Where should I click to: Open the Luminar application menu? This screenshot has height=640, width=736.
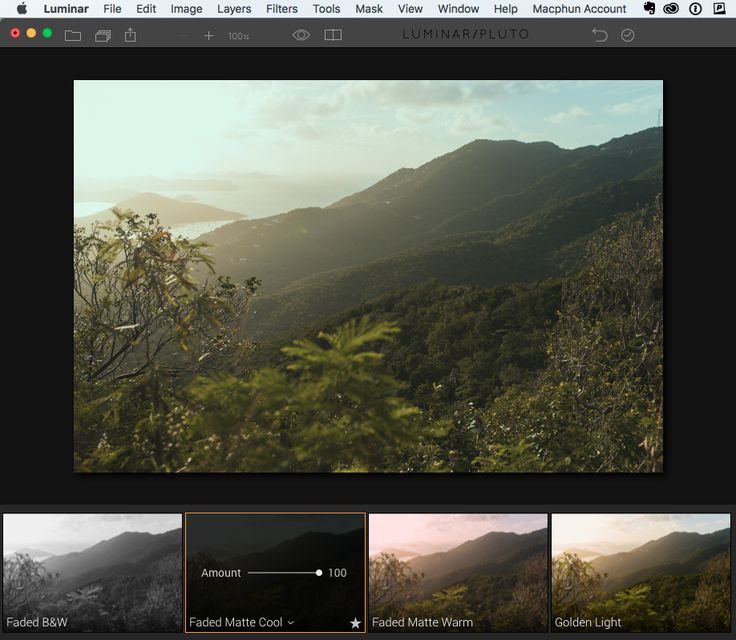[x=66, y=8]
